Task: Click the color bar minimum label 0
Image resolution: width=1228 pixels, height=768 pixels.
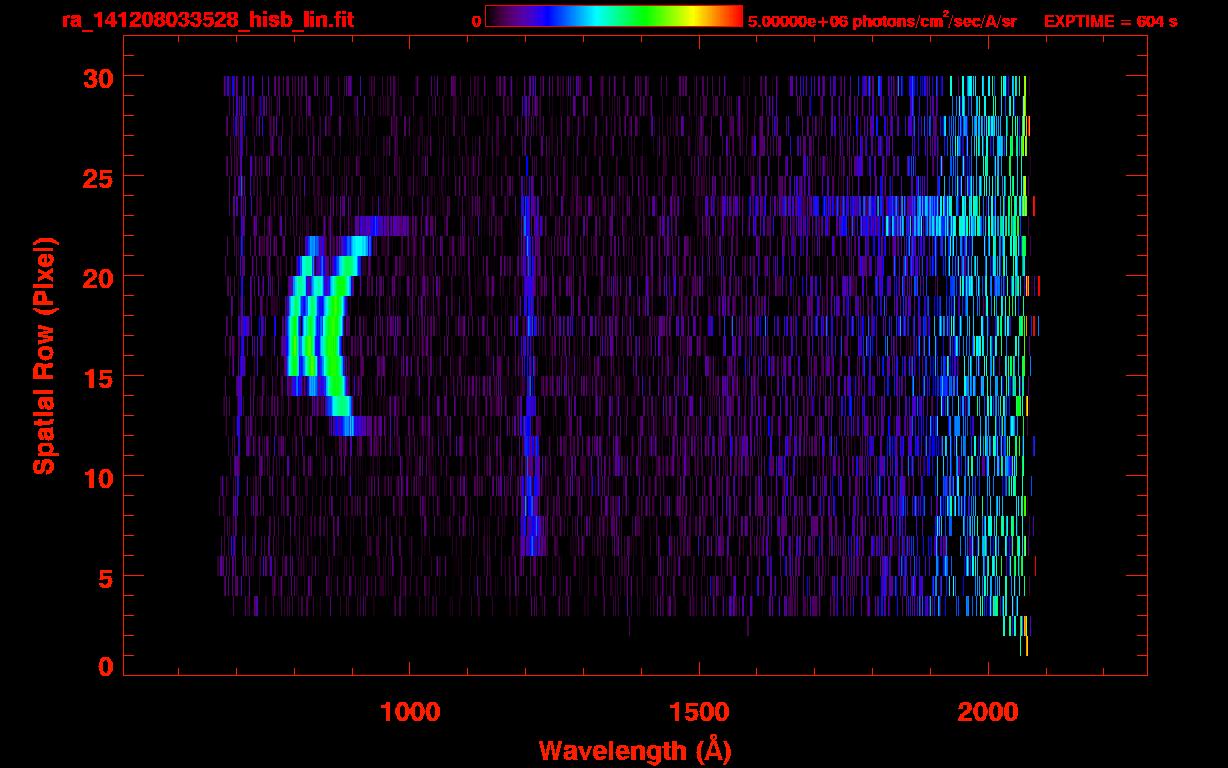Action: tap(476, 21)
